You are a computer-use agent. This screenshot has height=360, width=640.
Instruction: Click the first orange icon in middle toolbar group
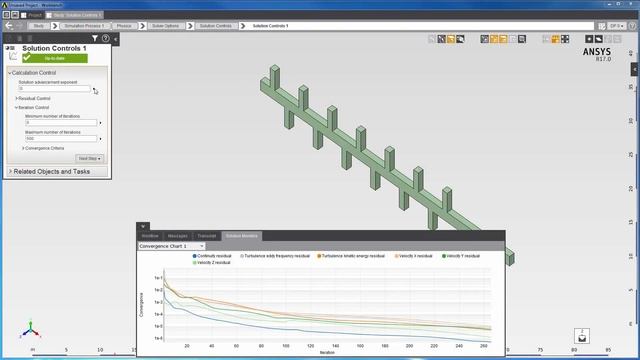(494, 39)
